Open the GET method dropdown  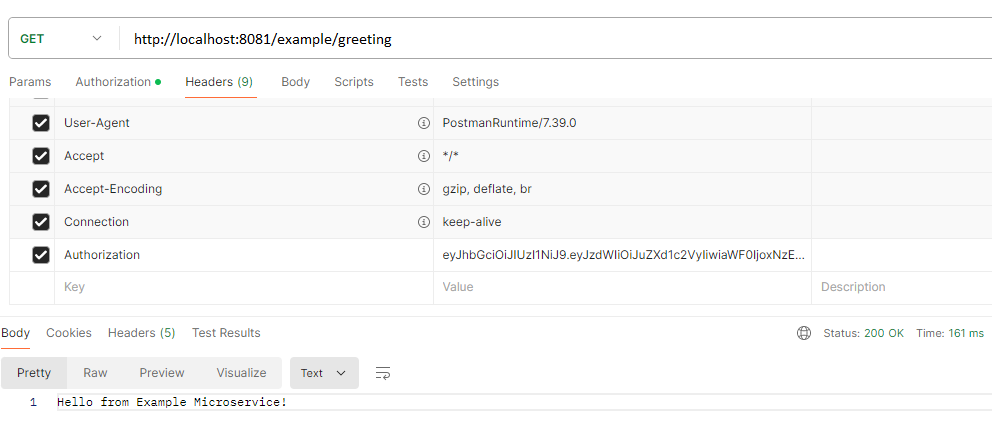(61, 39)
